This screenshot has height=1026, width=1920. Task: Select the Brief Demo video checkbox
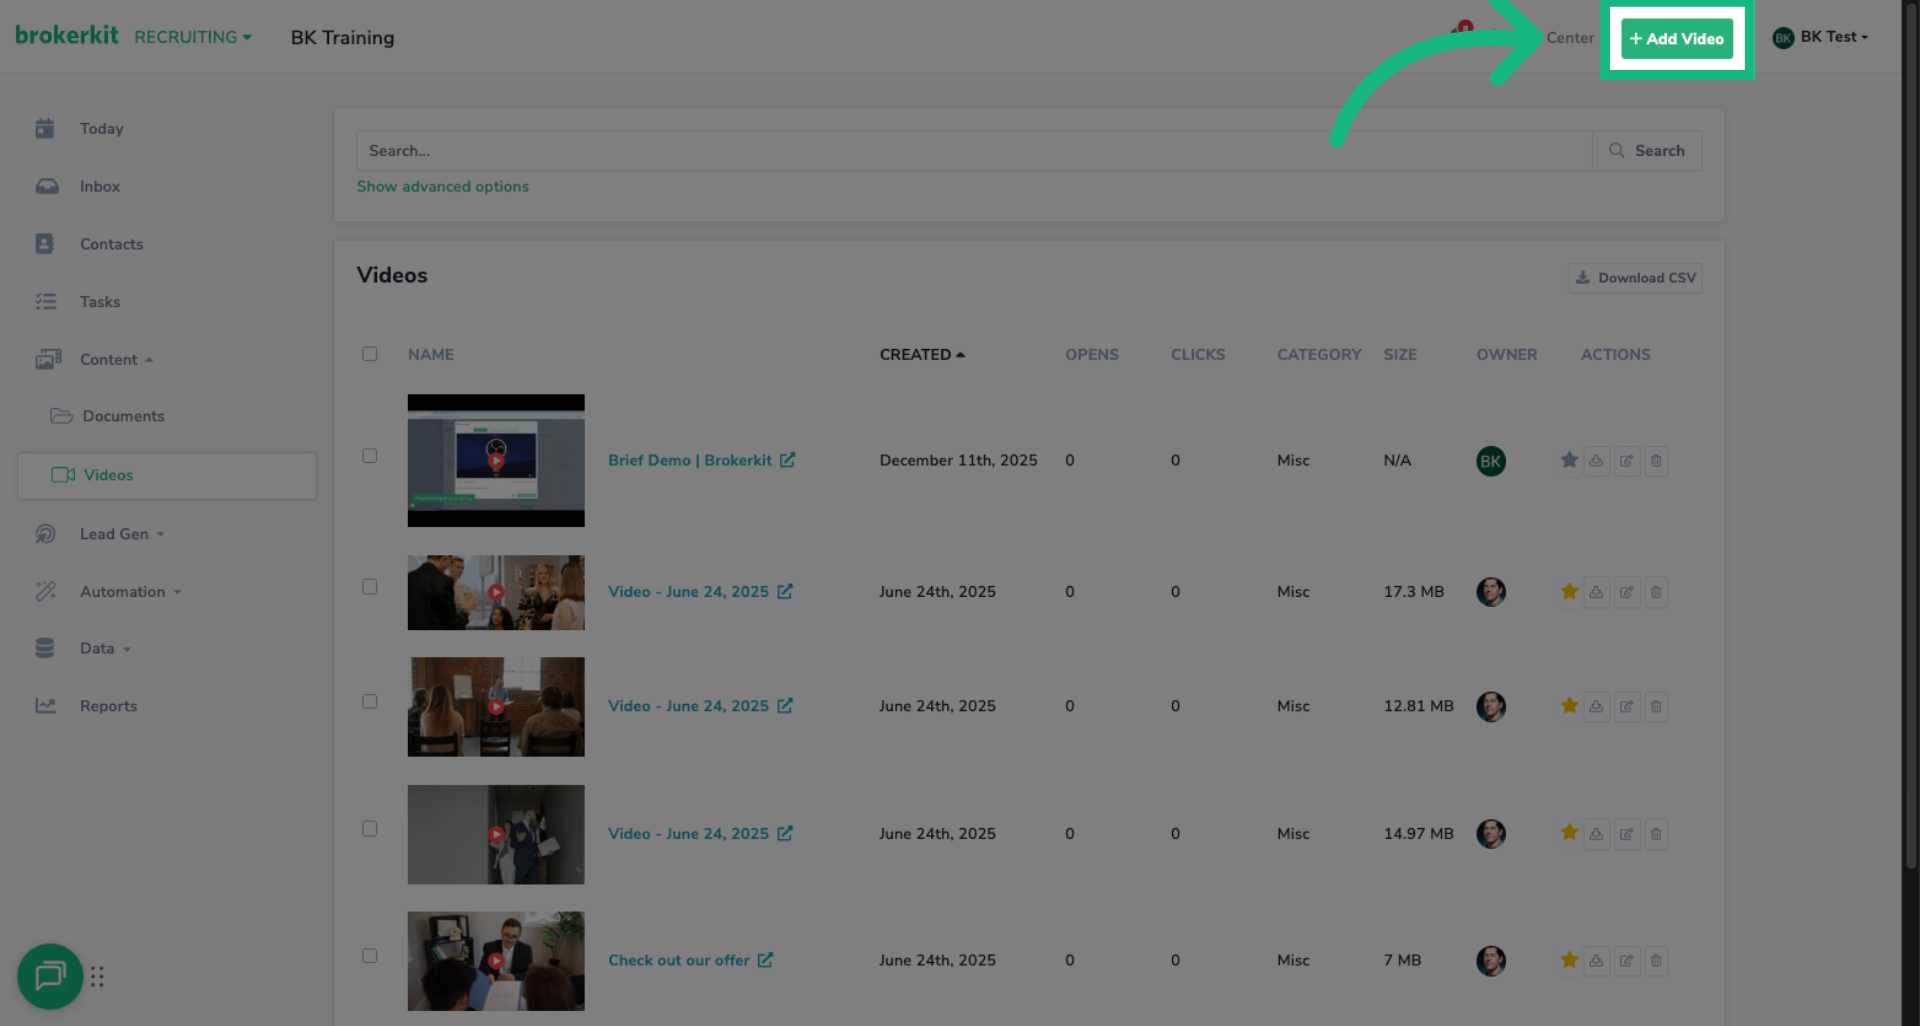pyautogui.click(x=370, y=456)
